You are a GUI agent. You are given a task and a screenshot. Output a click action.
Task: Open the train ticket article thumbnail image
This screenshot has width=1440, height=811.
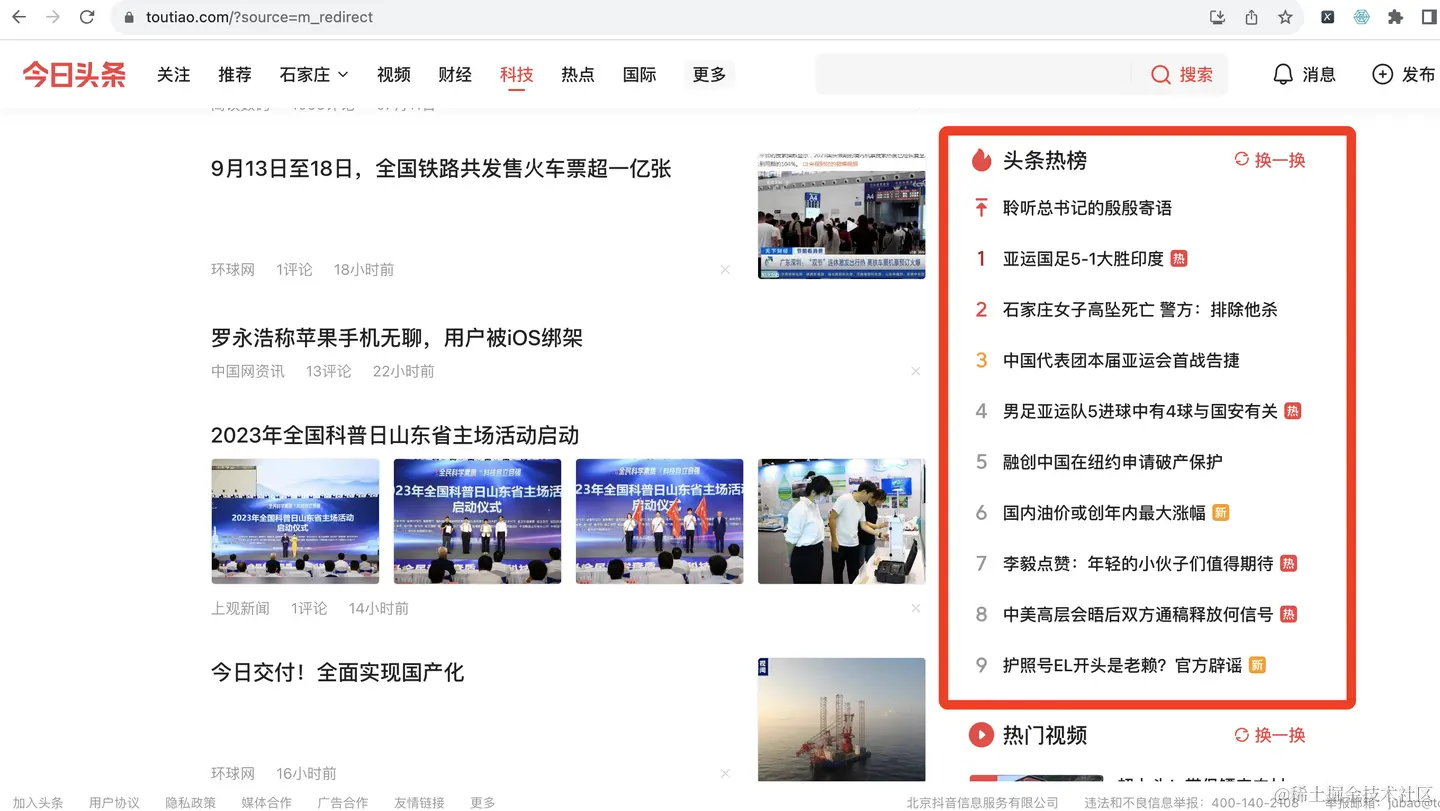point(841,216)
